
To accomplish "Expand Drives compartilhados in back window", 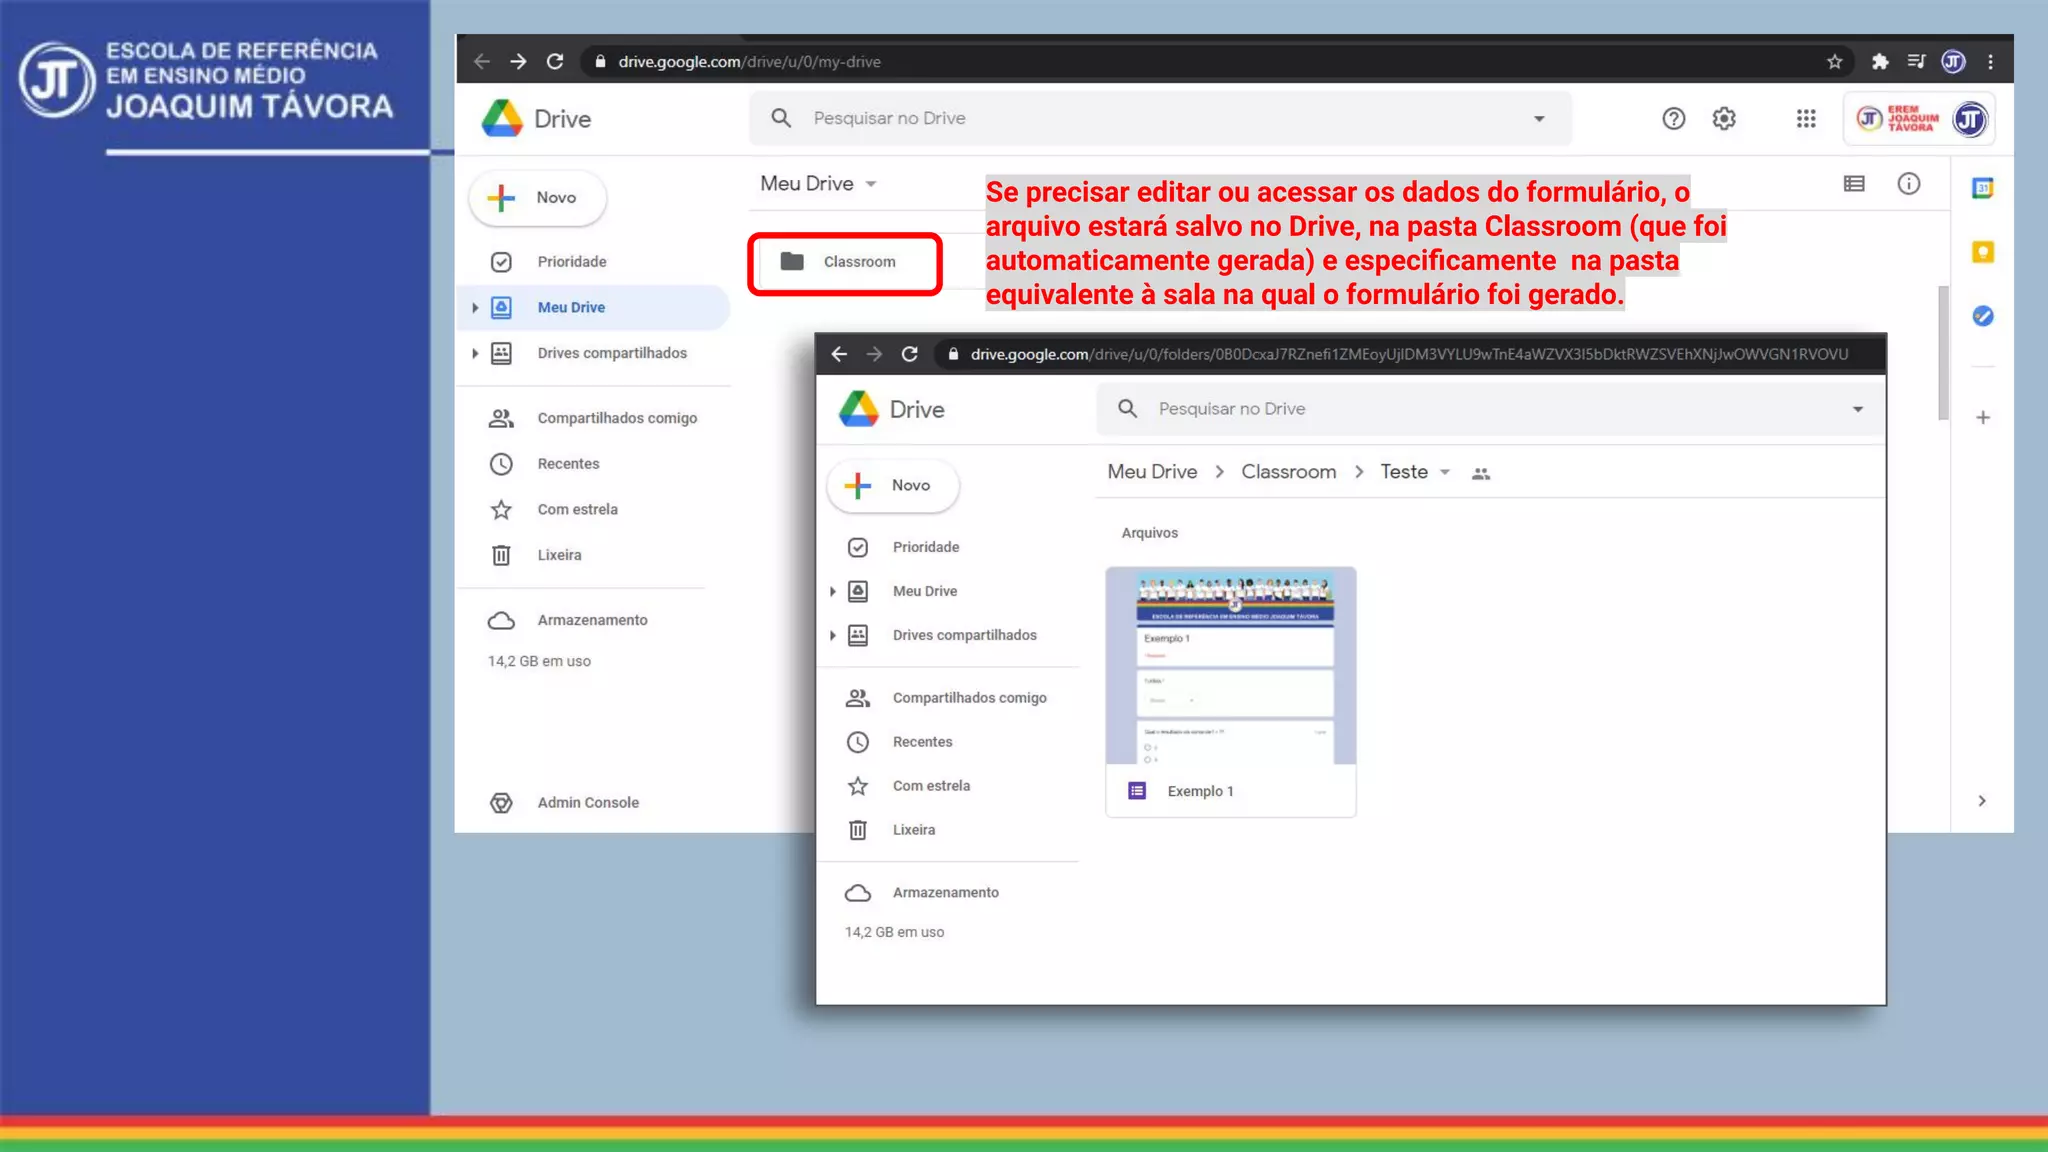I will point(475,353).
